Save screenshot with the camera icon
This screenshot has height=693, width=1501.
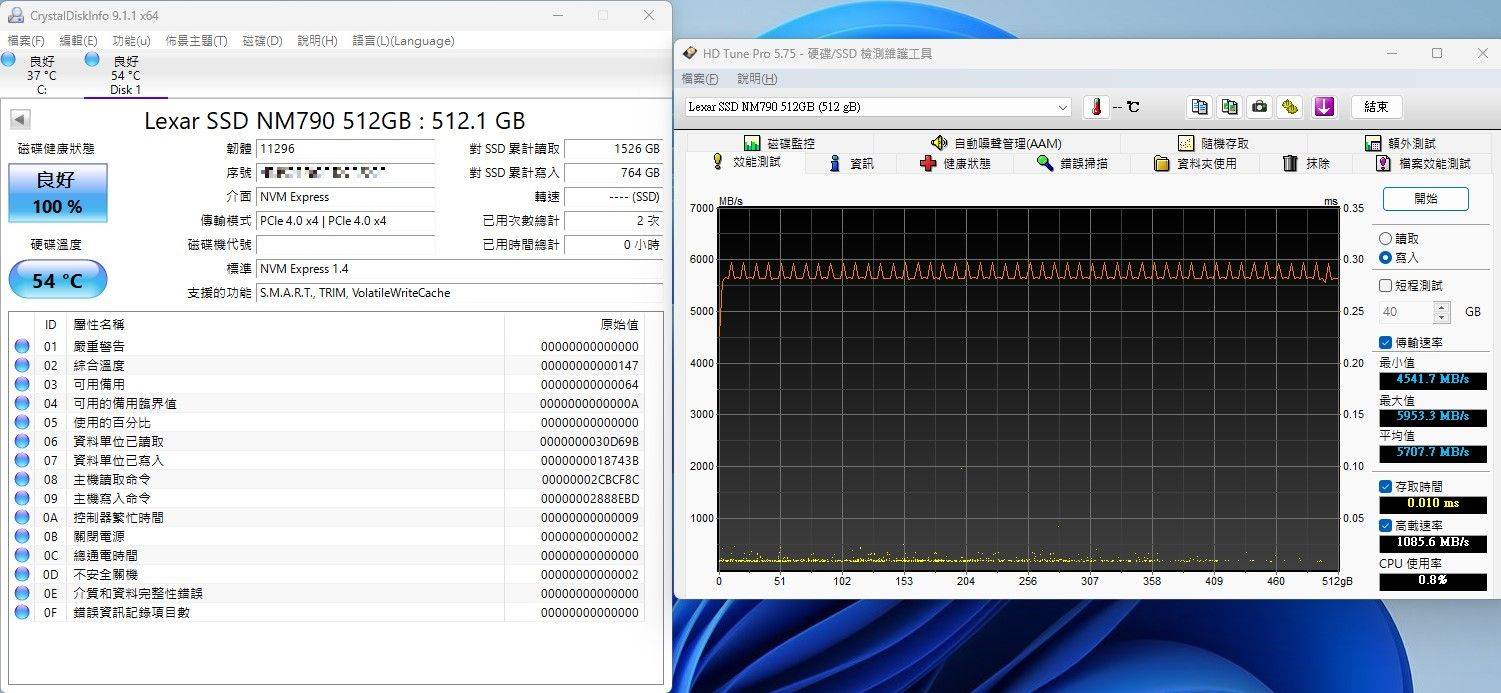[1260, 107]
